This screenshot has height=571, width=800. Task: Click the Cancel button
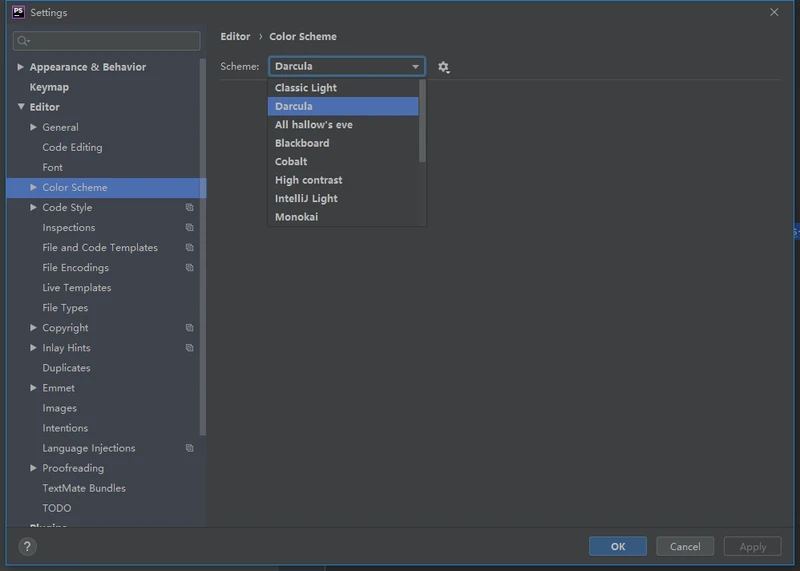click(685, 546)
